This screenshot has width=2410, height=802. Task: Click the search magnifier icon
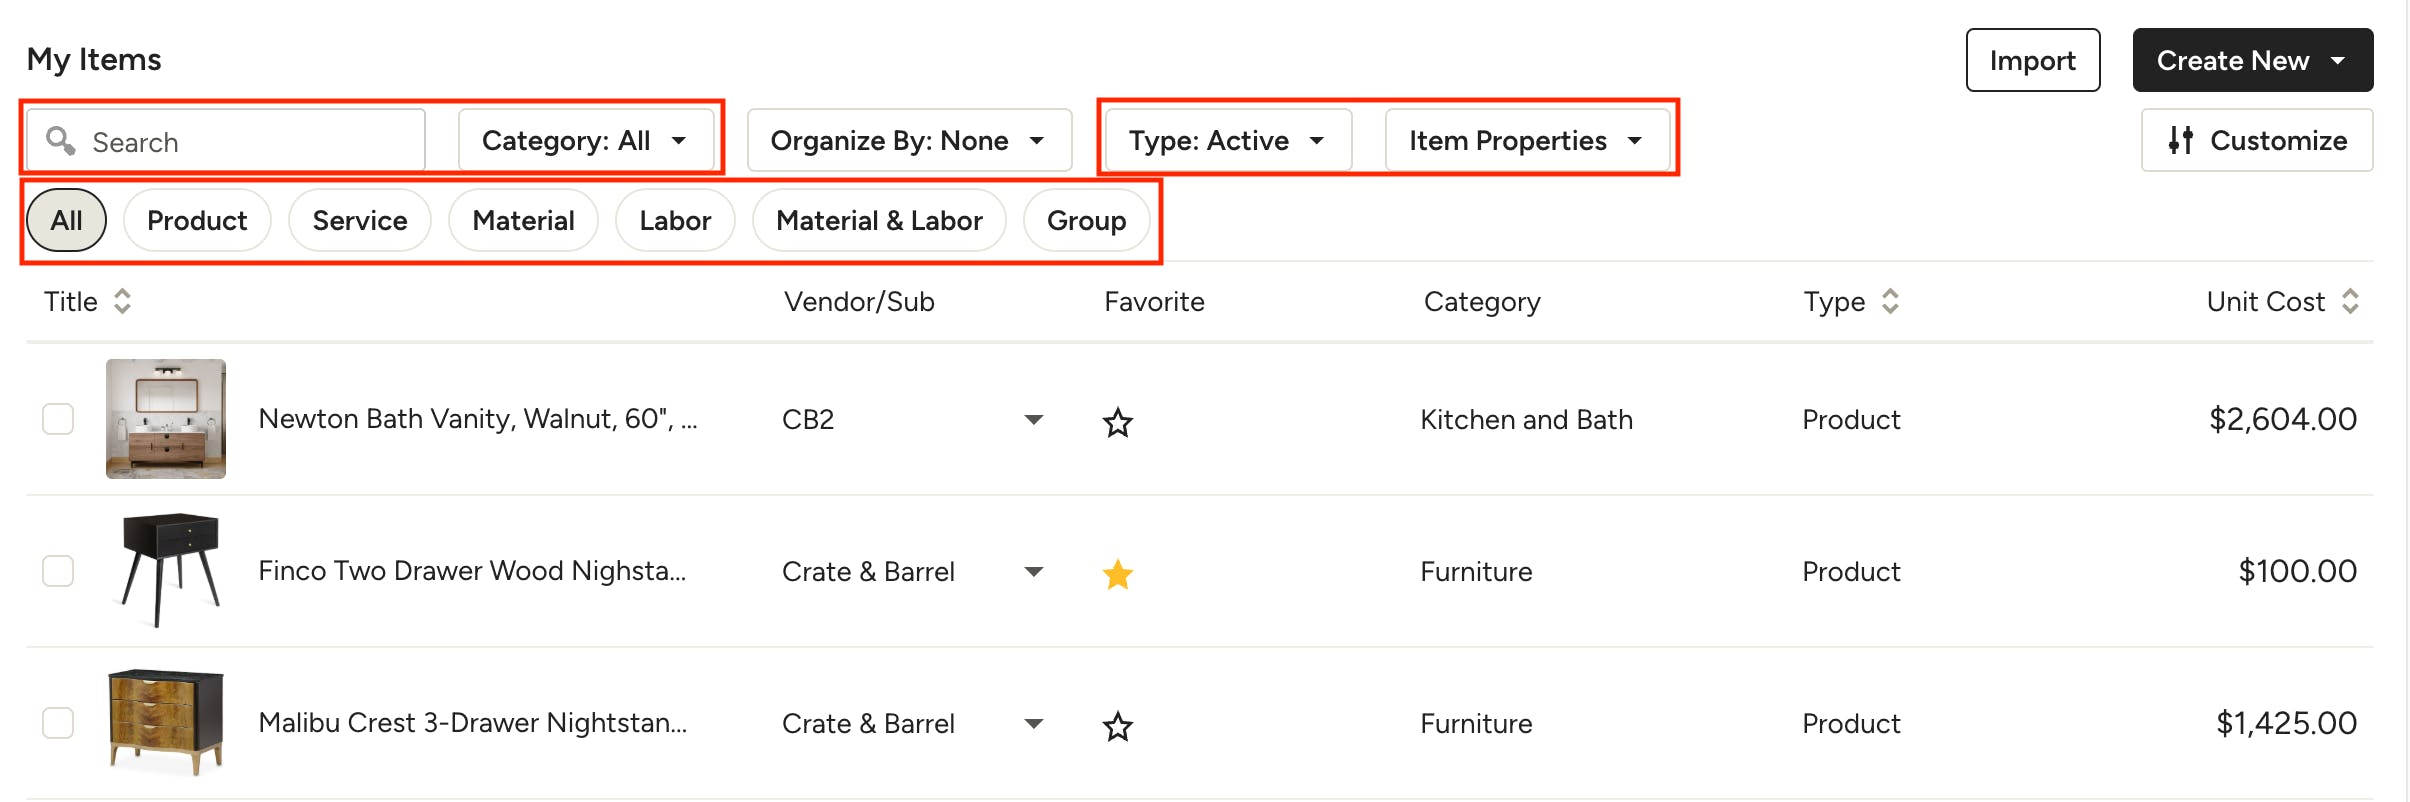tap(61, 141)
